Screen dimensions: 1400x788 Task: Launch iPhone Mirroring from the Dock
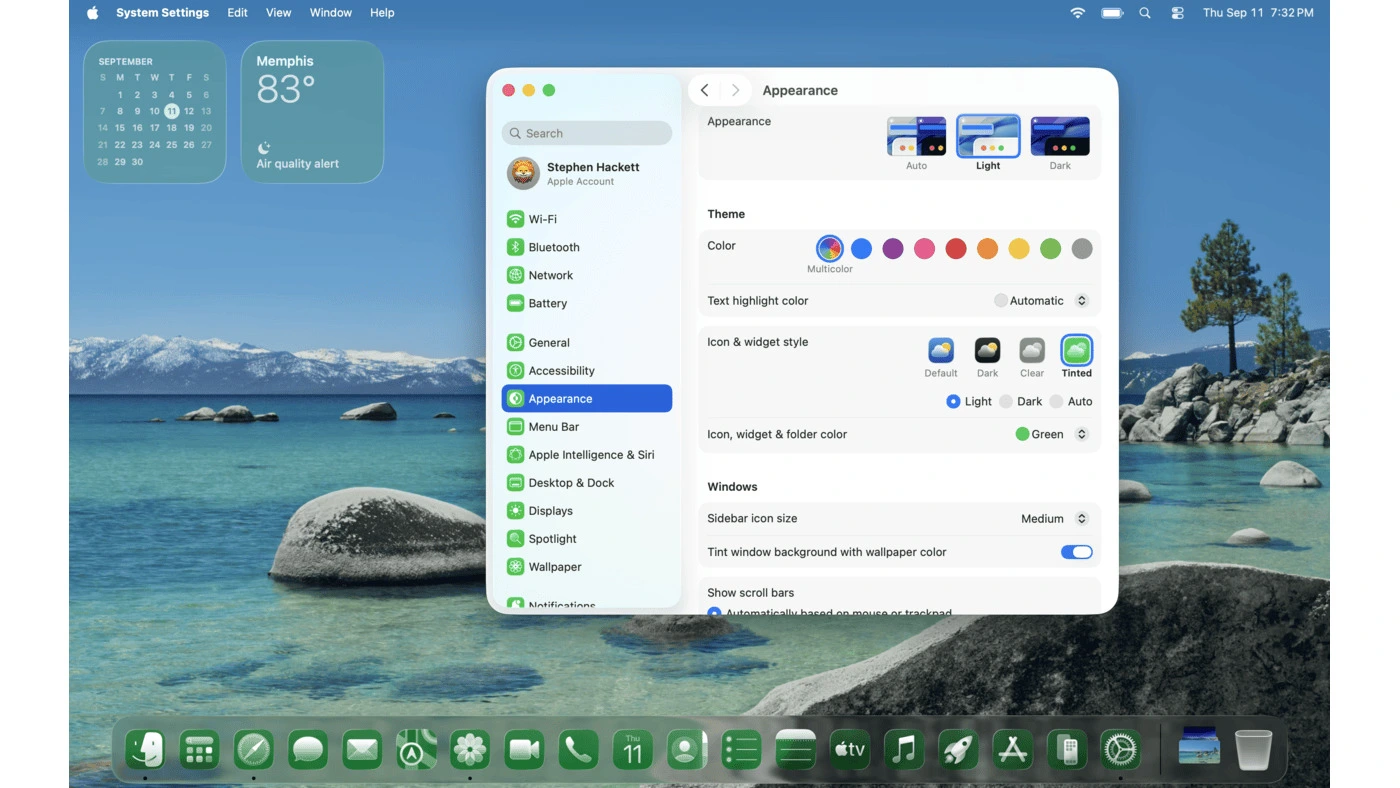[x=1066, y=749]
